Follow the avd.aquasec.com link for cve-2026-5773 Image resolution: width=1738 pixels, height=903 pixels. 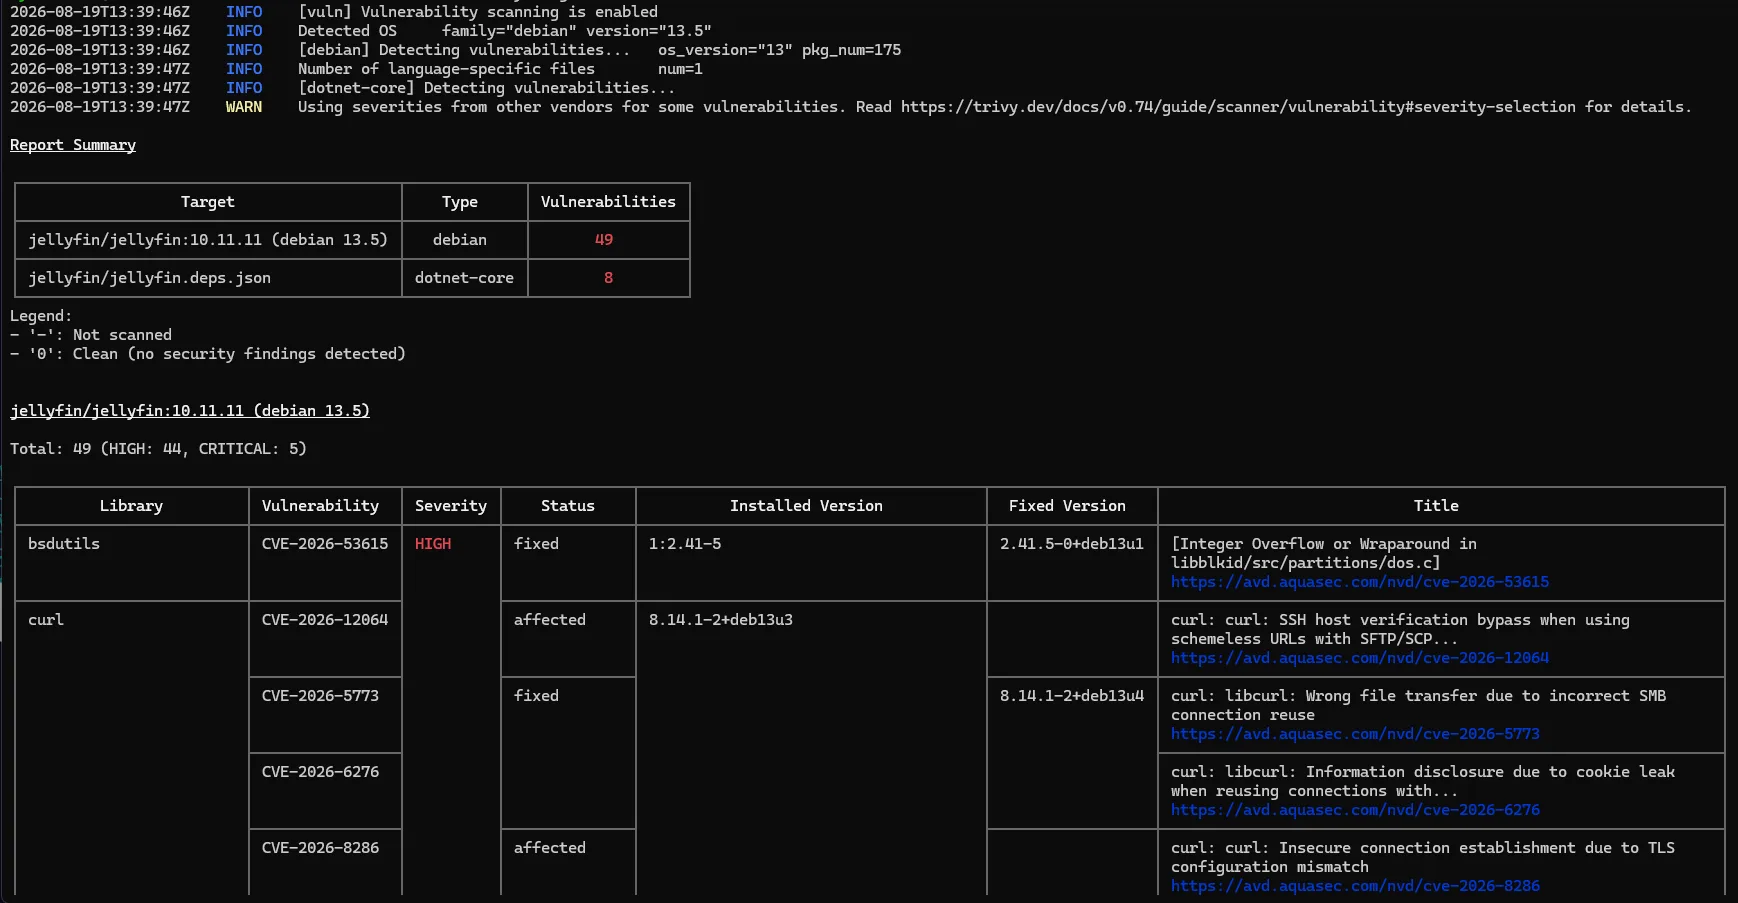1355,734
